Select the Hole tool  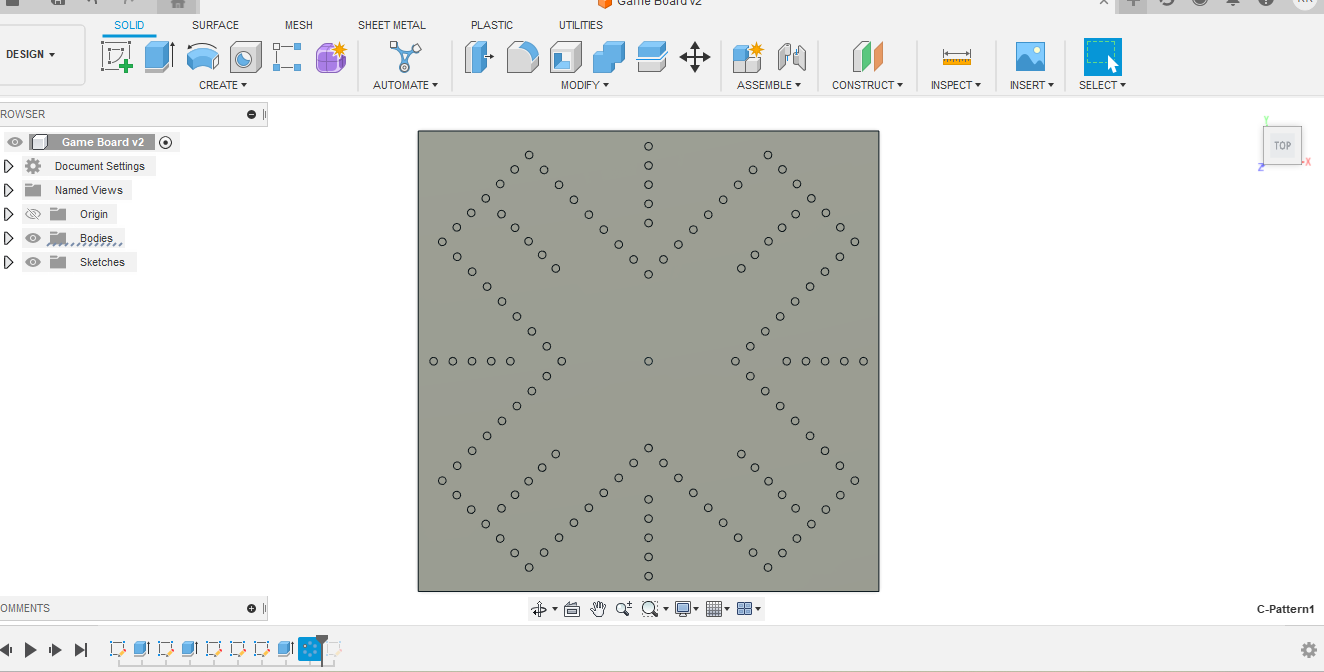[x=245, y=57]
